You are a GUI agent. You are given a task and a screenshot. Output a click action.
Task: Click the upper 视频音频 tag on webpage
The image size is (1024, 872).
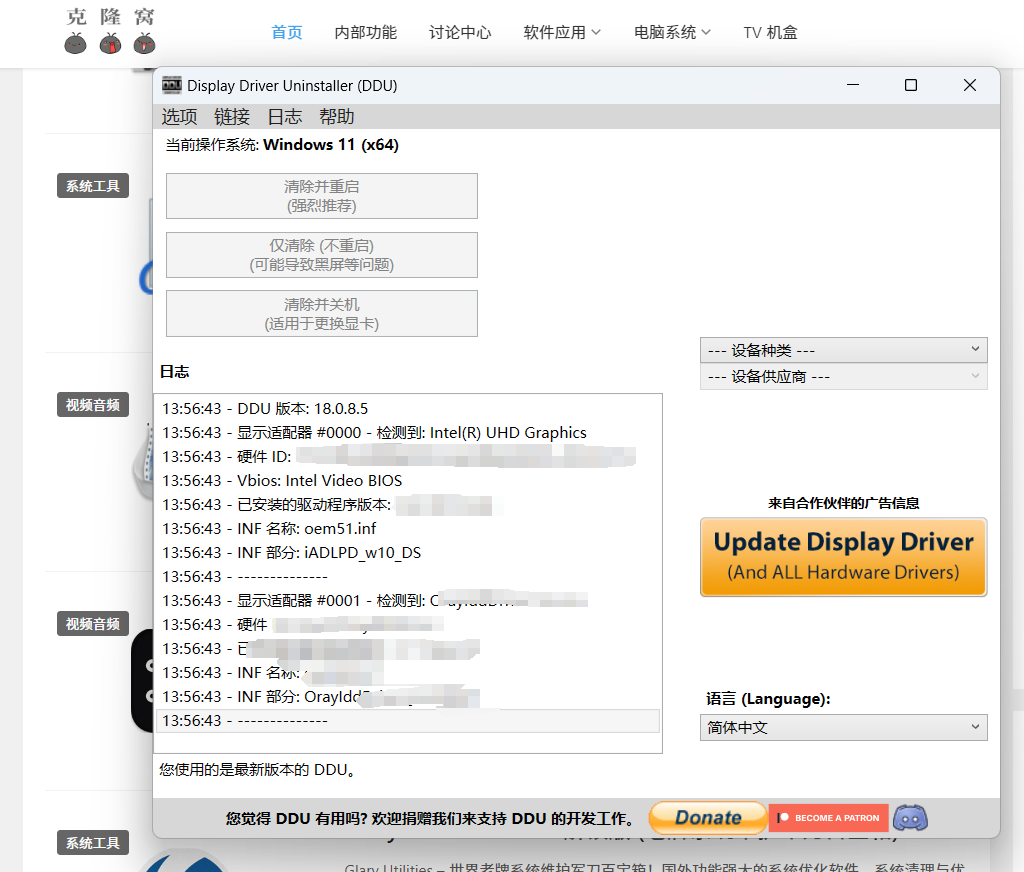(x=93, y=404)
